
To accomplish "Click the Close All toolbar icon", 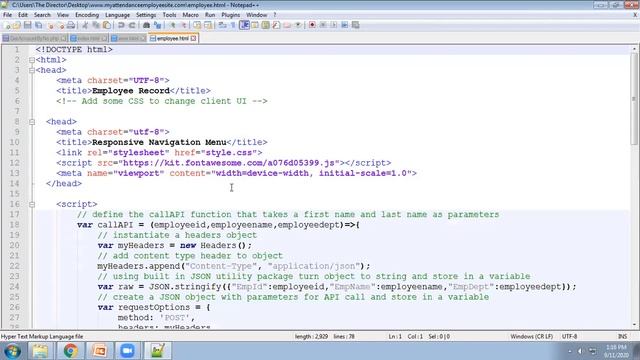I will pyautogui.click(x=61, y=25).
